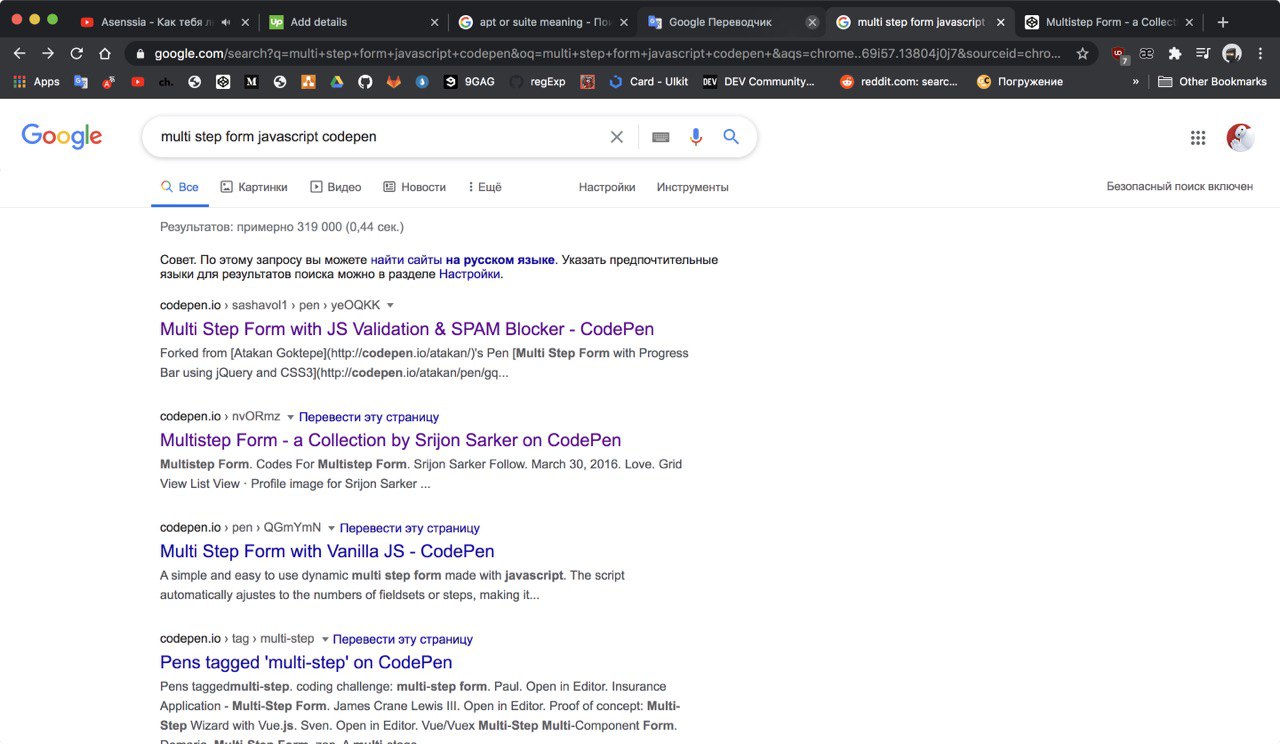Expand options arrow for QGmYmN result
The width and height of the screenshot is (1280, 744).
tap(331, 528)
